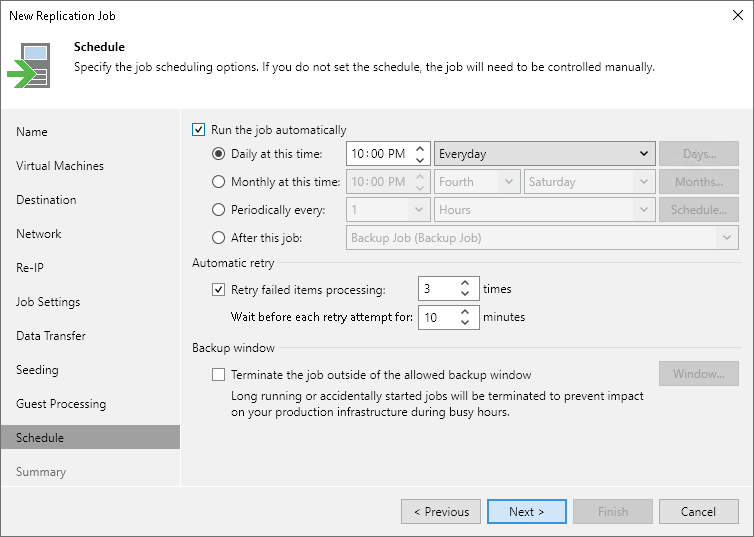Disable Retry failed items processing
Image resolution: width=754 pixels, height=537 pixels.
coord(219,290)
